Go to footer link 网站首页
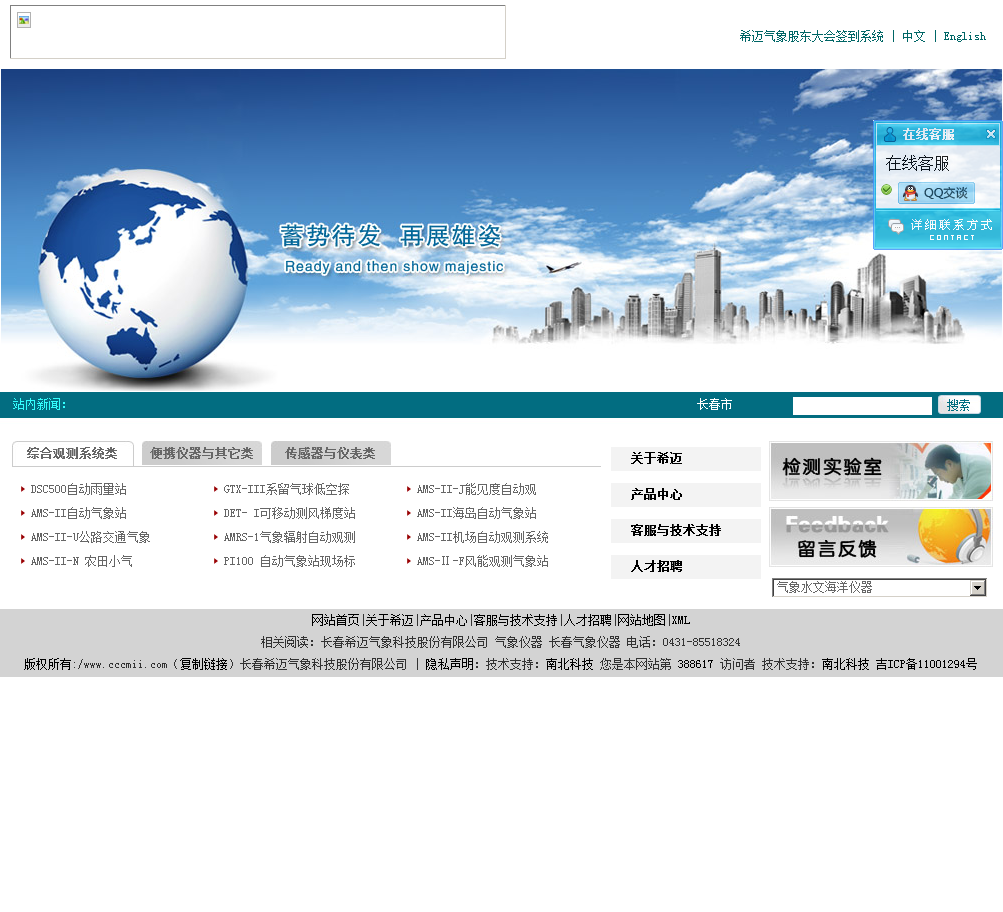Image resolution: width=1003 pixels, height=912 pixels. pyautogui.click(x=335, y=620)
